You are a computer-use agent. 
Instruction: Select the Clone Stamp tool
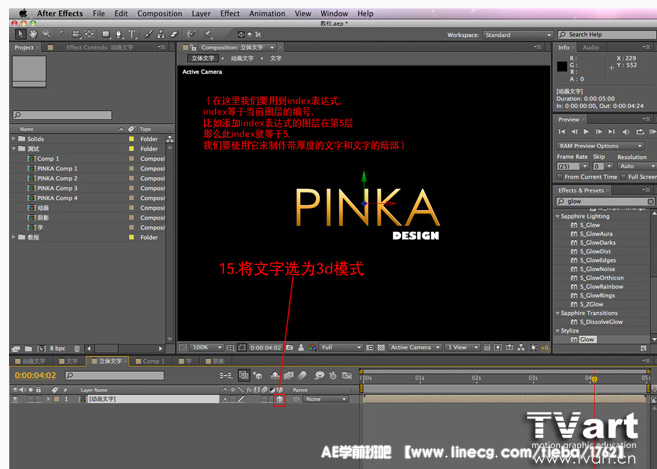point(161,34)
